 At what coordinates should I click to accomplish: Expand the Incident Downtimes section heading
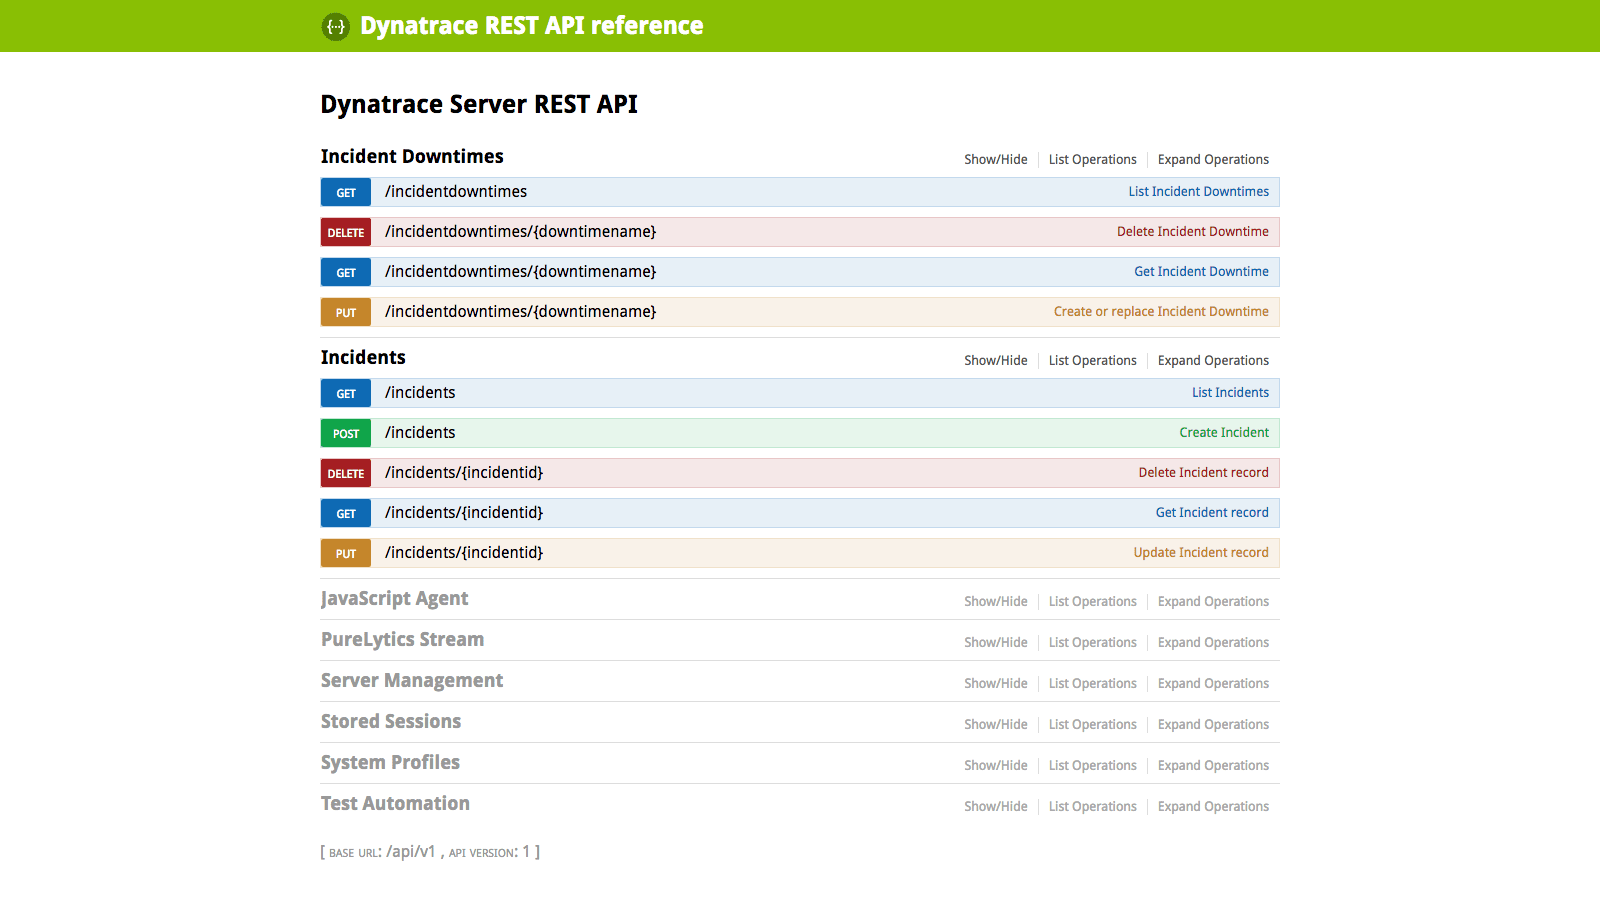pos(412,157)
